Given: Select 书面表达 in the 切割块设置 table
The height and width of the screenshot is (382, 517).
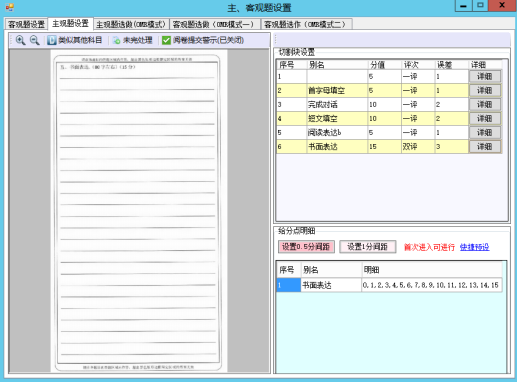Looking at the screenshot, I should (337, 146).
